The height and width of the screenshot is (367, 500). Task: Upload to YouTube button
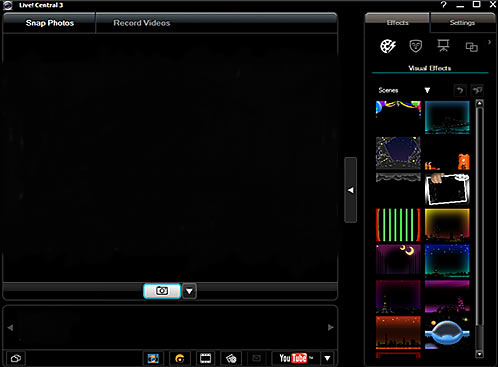pos(295,358)
